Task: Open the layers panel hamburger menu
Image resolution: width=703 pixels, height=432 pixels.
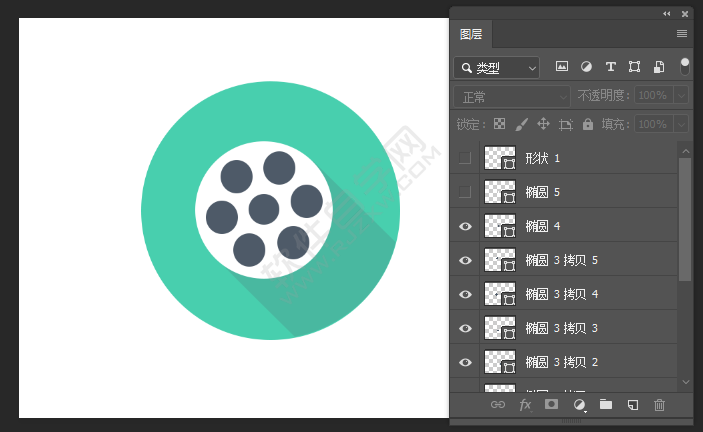Action: [x=681, y=34]
